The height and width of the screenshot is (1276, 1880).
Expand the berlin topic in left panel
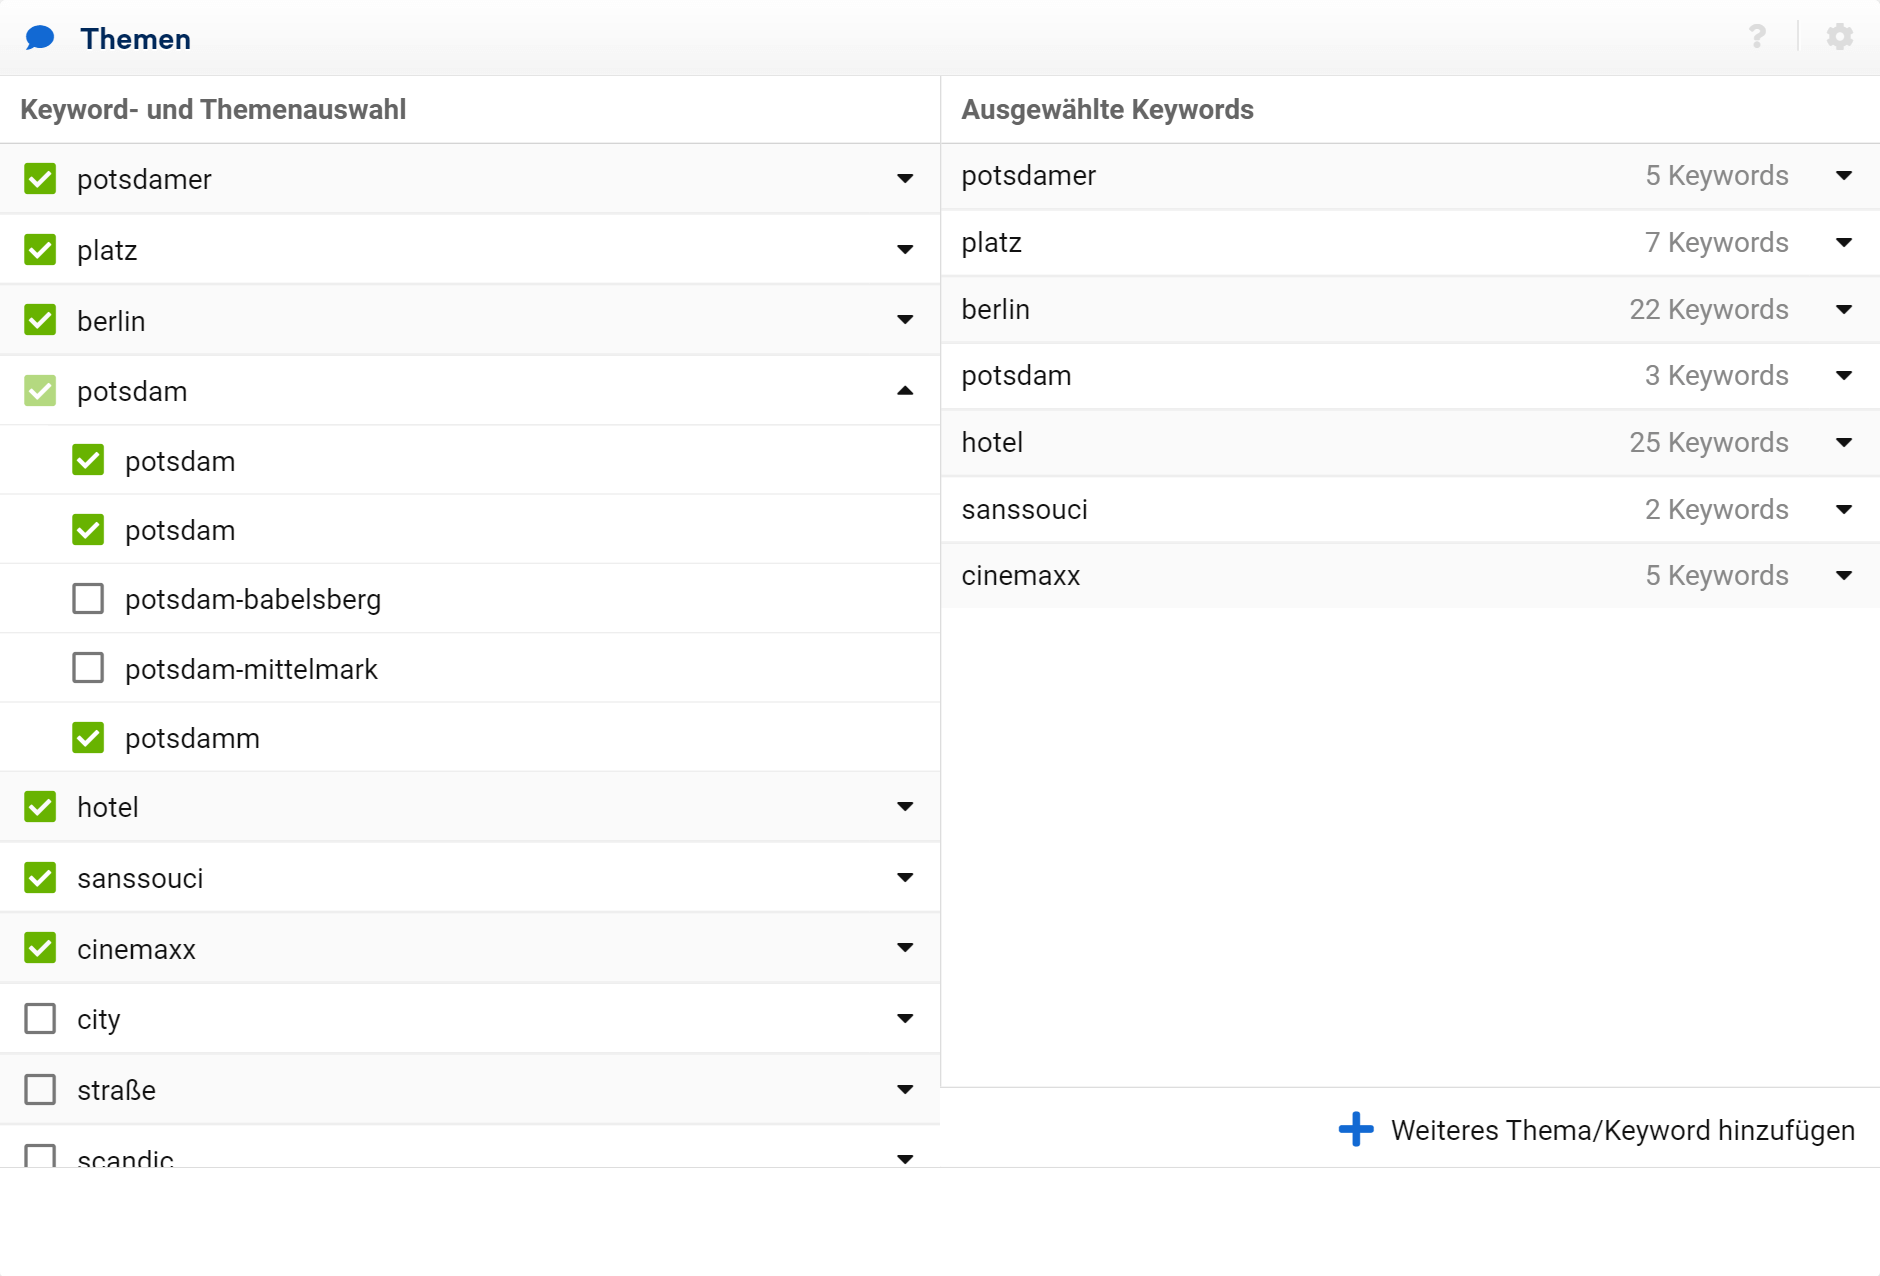coord(905,320)
